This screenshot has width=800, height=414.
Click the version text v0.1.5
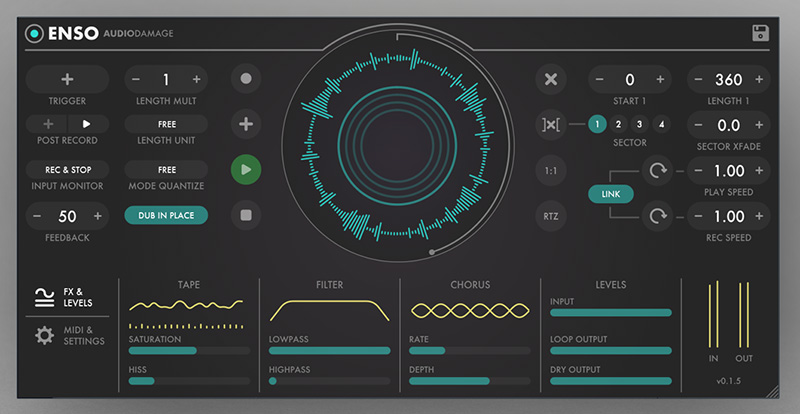[729, 381]
